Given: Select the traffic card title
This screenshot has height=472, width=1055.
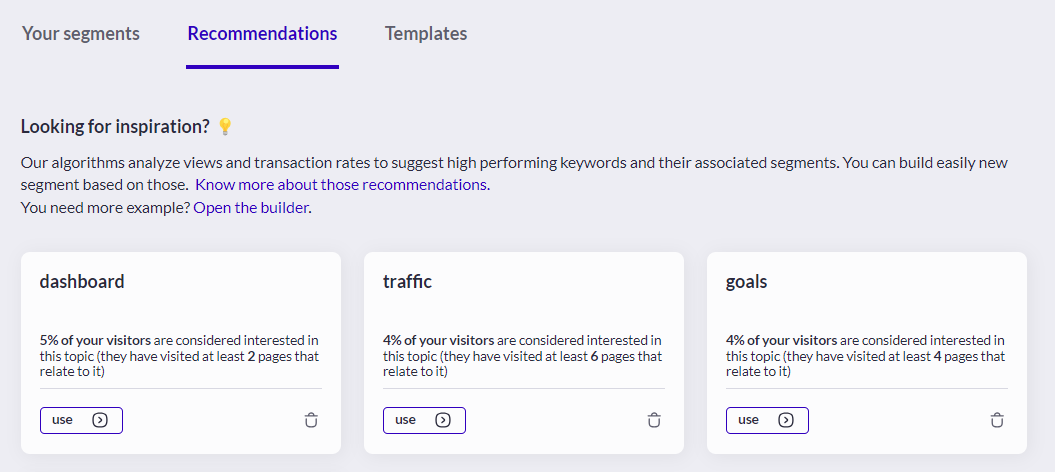Looking at the screenshot, I should pos(408,281).
